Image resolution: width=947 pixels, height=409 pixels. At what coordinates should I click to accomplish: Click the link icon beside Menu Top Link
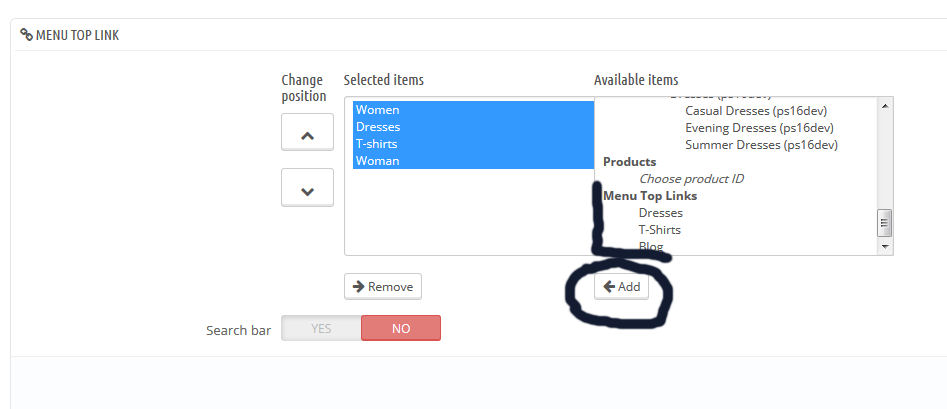[x=26, y=36]
